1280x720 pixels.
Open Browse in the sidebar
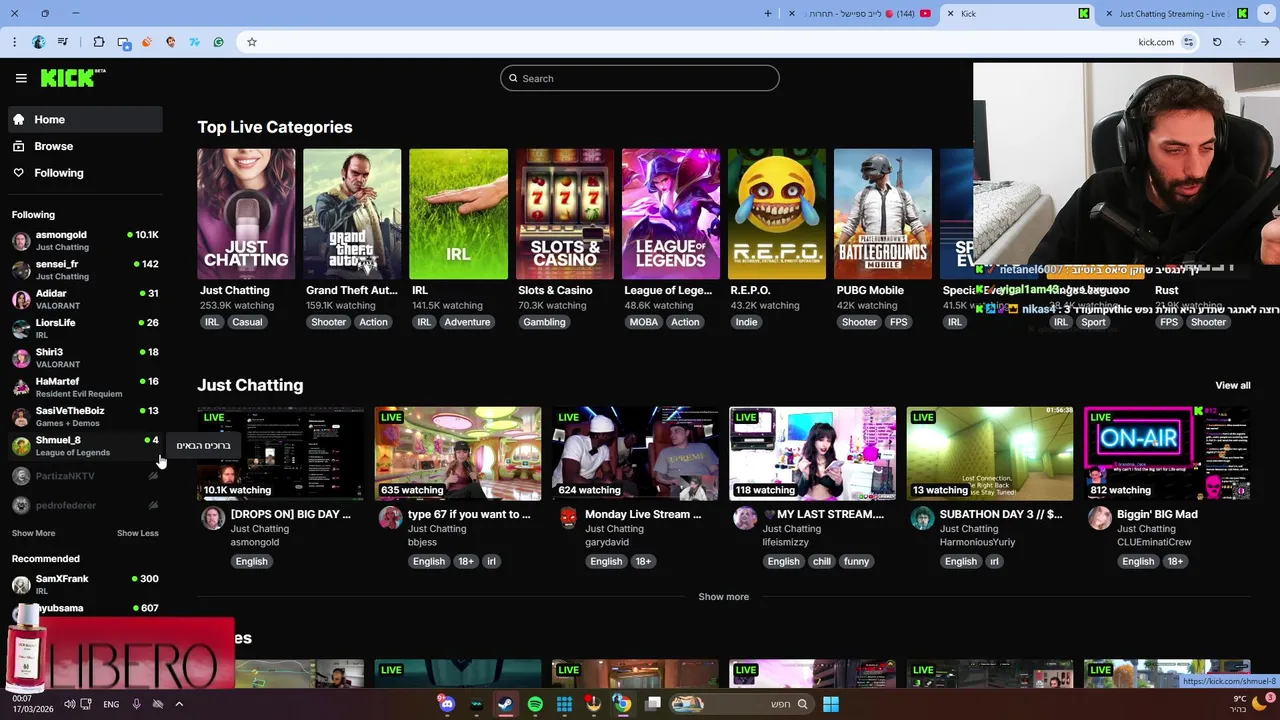pyautogui.click(x=85, y=146)
